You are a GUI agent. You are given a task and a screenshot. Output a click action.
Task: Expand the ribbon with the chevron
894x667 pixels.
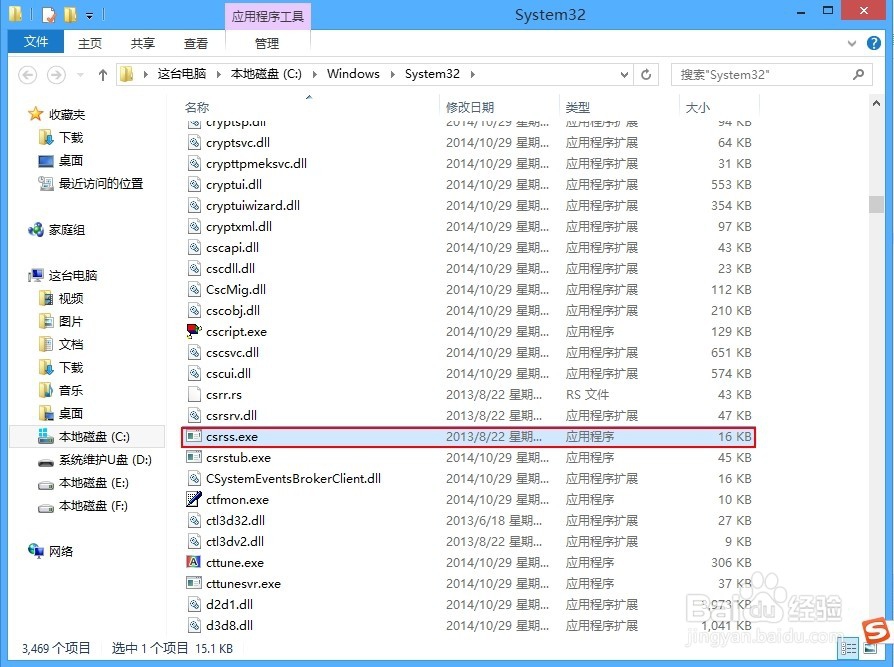851,43
